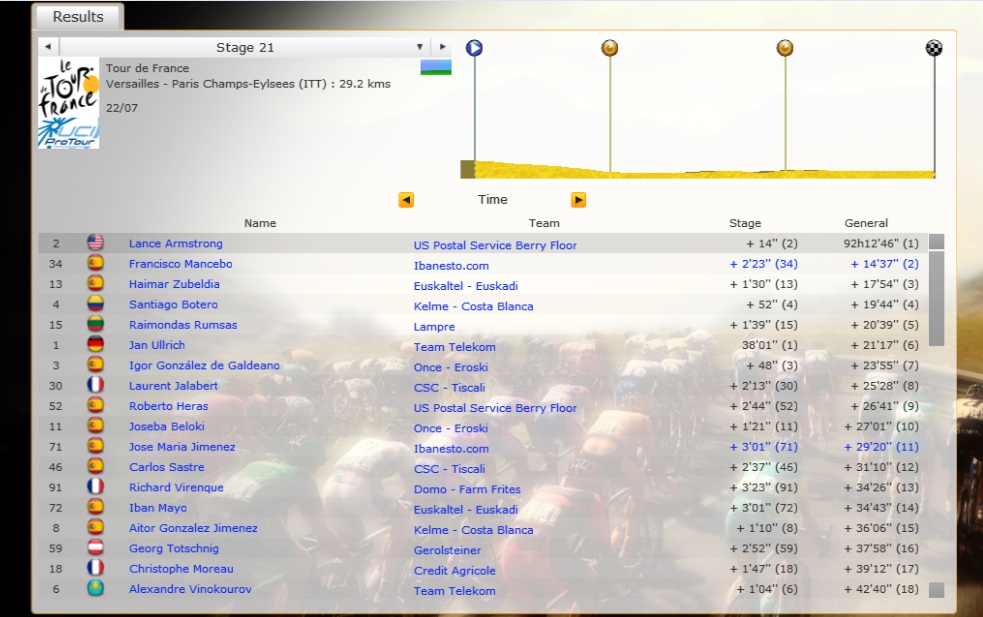Click the second intermediate checkpoint marker

click(785, 48)
